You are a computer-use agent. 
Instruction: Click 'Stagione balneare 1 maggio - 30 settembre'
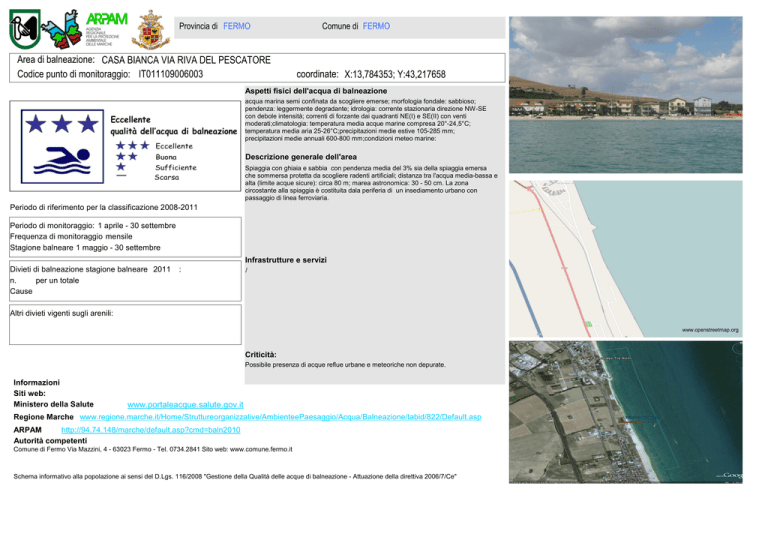tap(85, 248)
